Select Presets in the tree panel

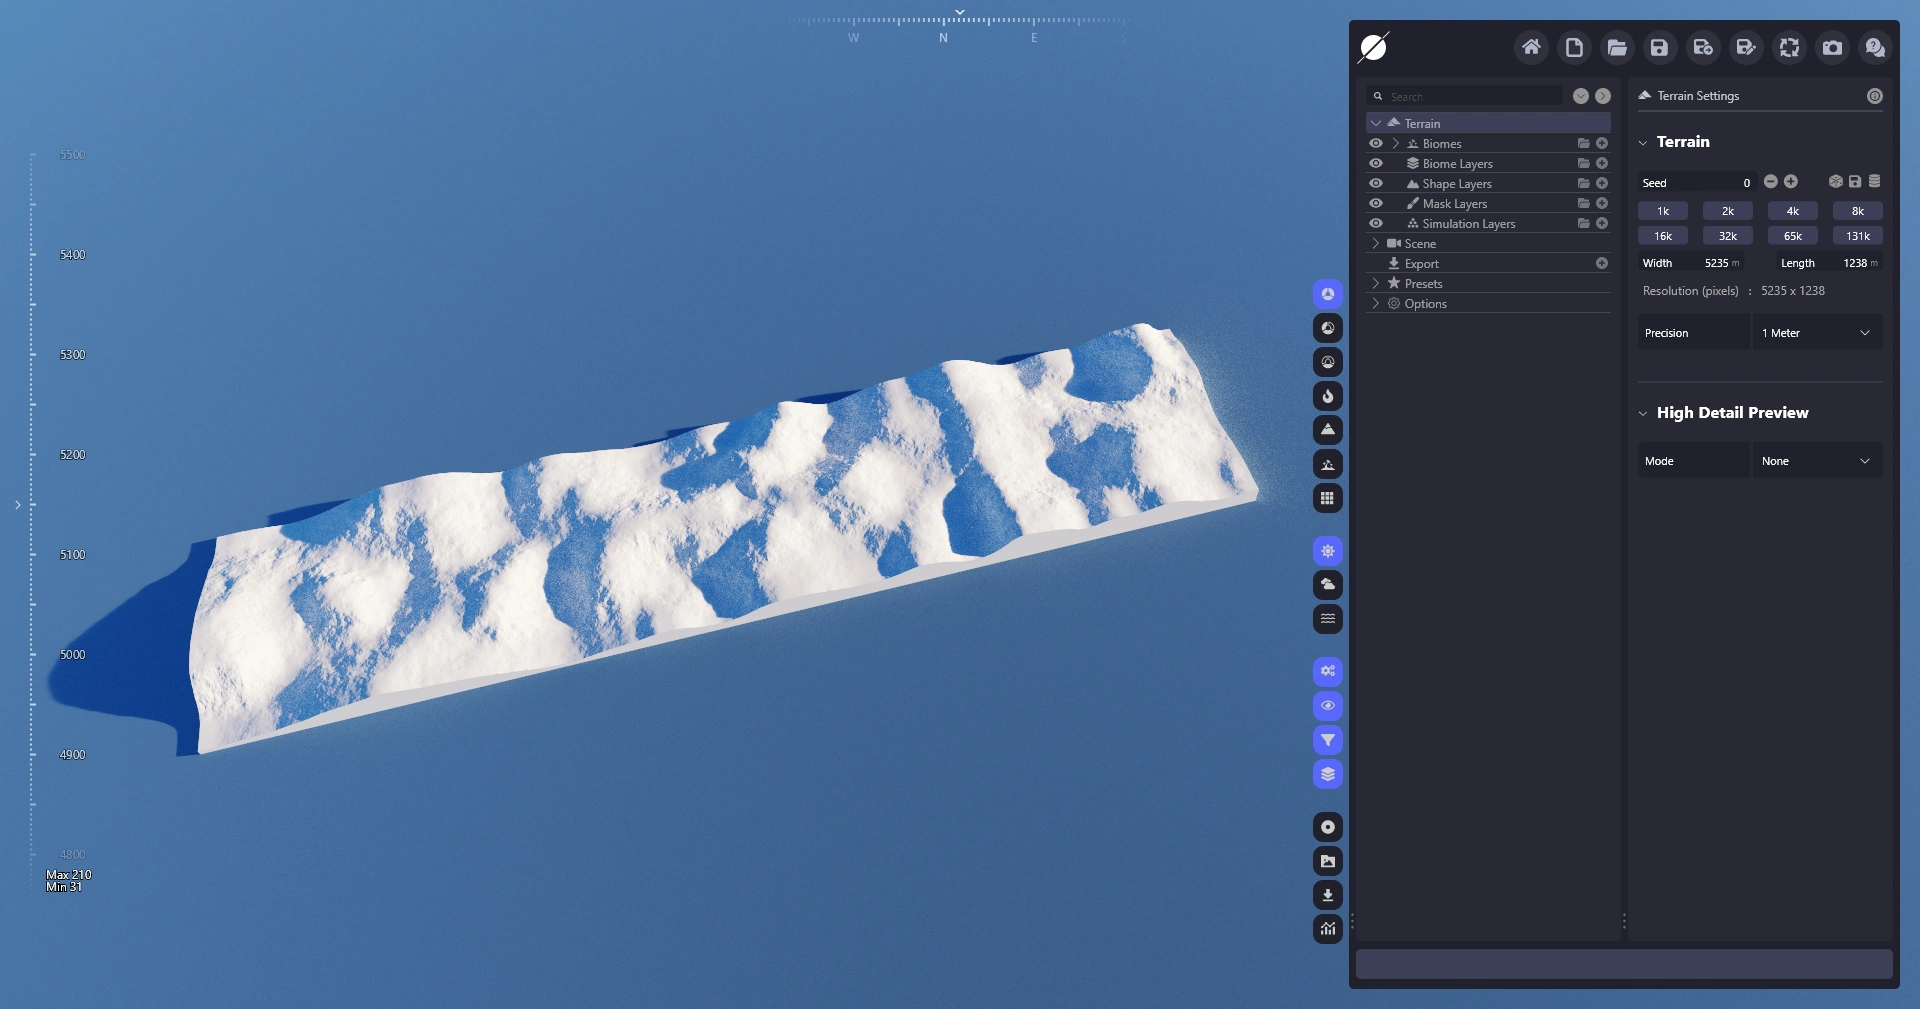(x=1423, y=284)
